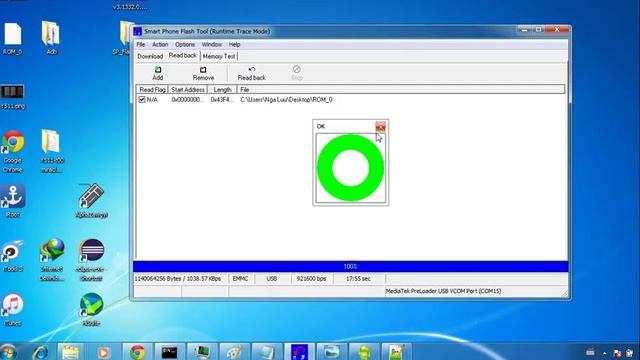Viewport: 640px width, 360px height.
Task: Select the Read back tab
Action: [x=182, y=56]
